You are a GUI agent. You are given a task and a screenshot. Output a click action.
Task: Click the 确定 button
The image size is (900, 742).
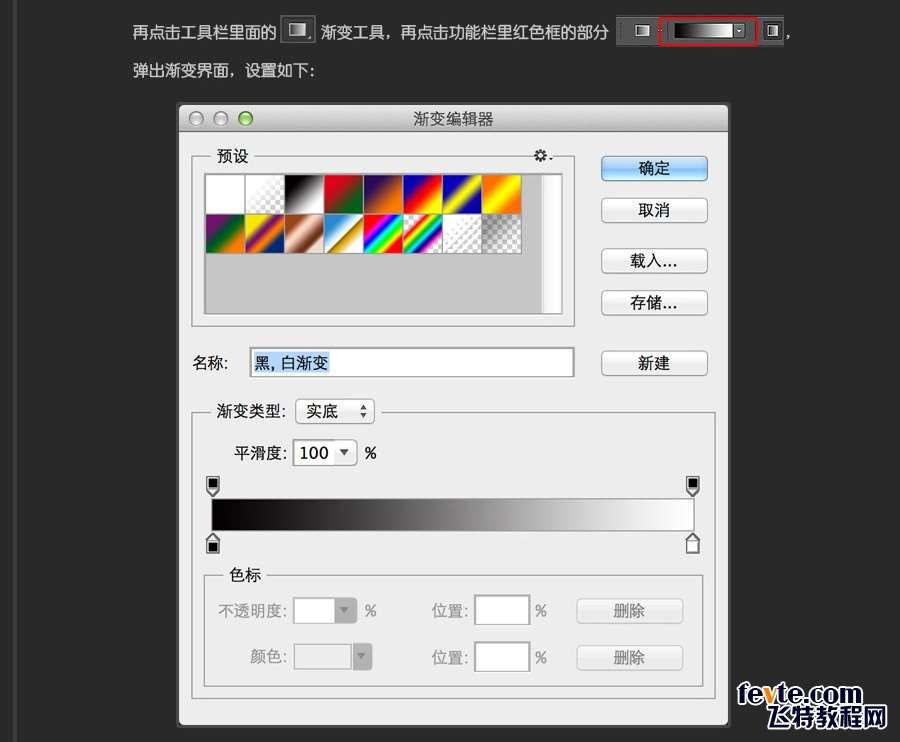tap(654, 168)
